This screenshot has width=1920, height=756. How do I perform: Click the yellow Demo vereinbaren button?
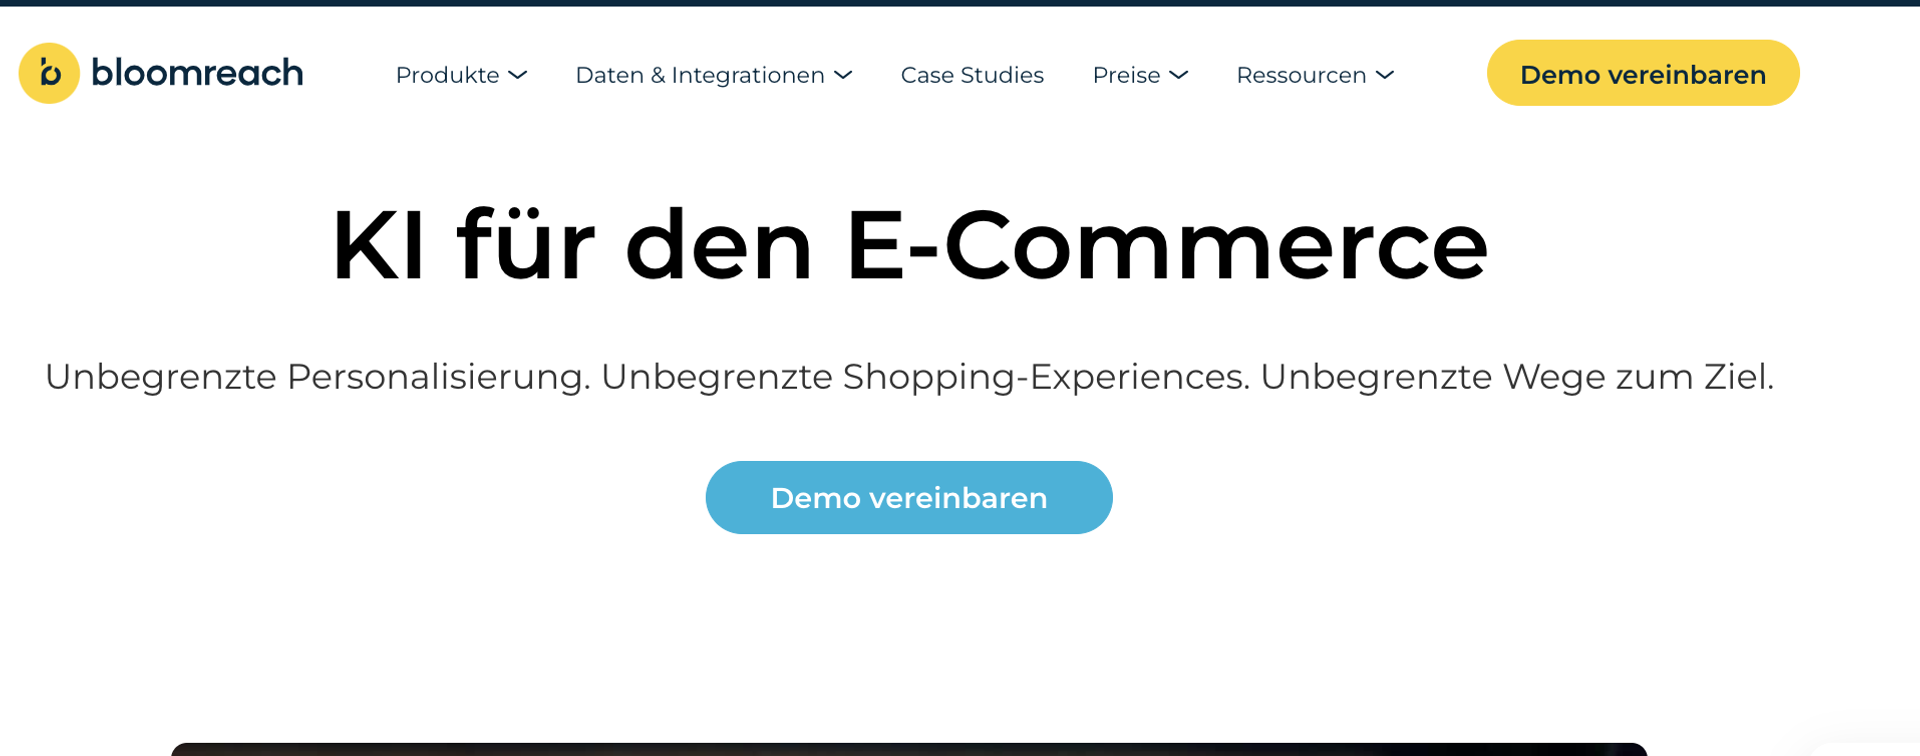coord(1643,73)
